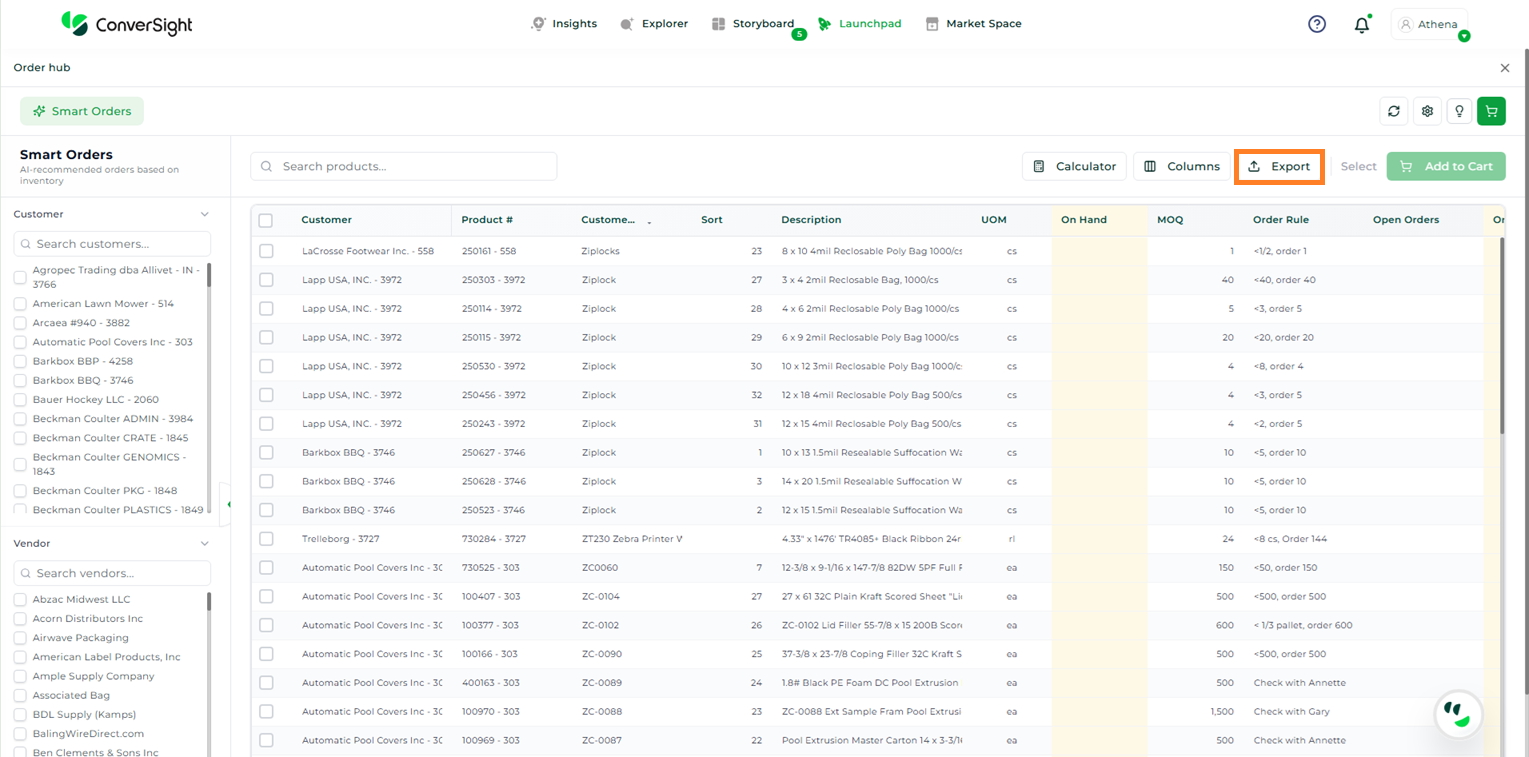This screenshot has width=1529, height=757.
Task: Open the Calculator button
Action: [x=1074, y=167]
